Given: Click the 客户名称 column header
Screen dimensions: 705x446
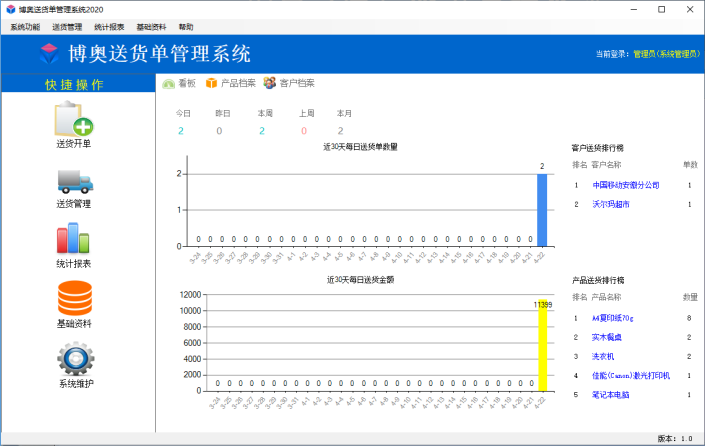Looking at the screenshot, I should click(x=606, y=165).
